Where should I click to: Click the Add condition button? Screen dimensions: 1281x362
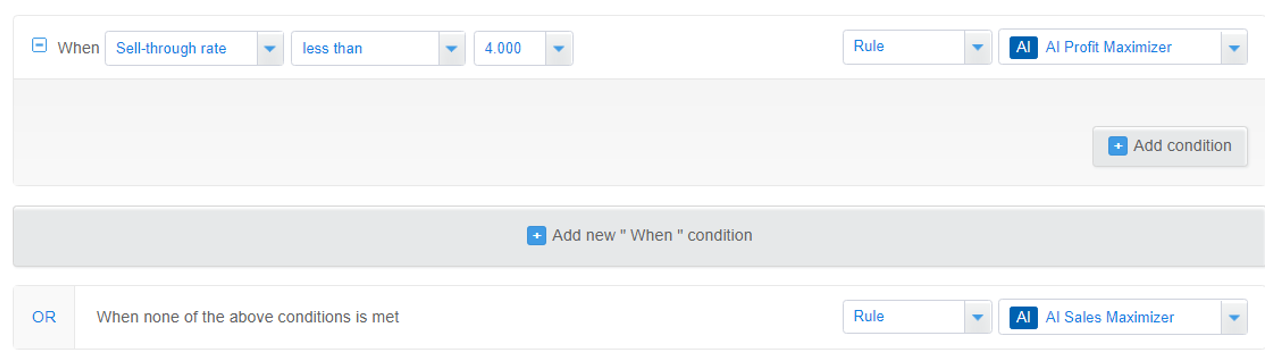coord(1170,146)
